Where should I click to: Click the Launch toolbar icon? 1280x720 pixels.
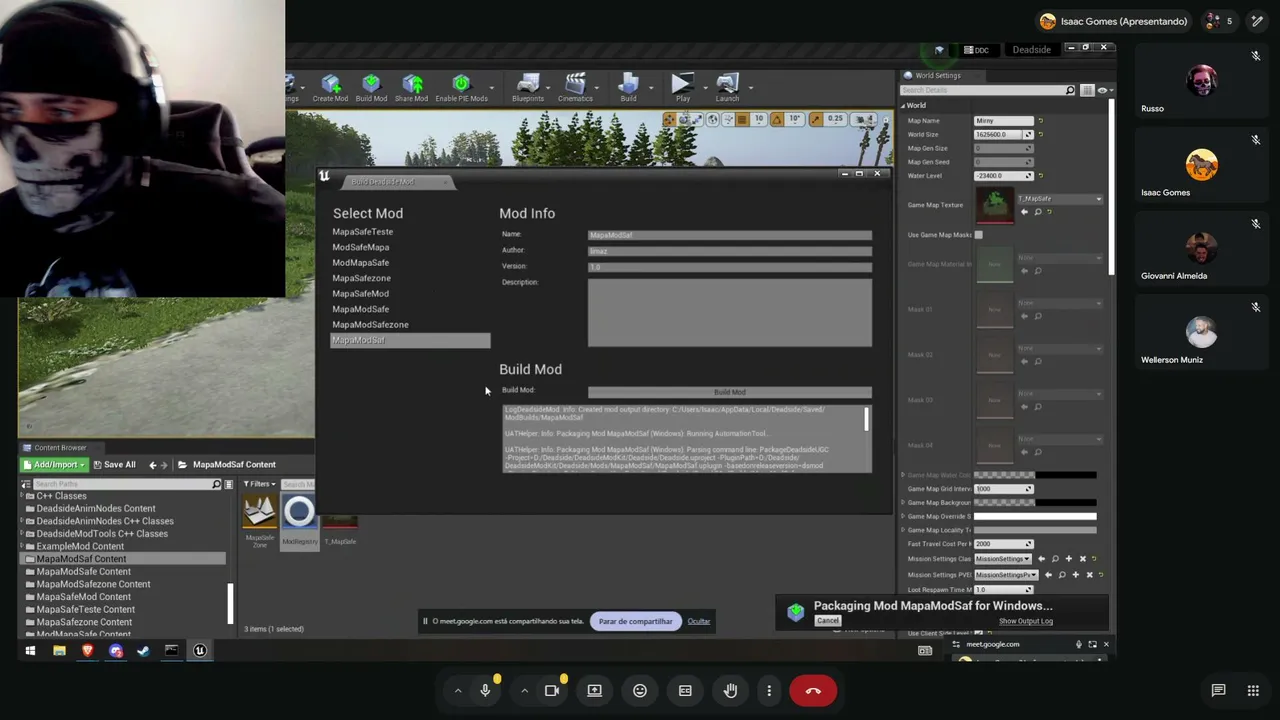[x=727, y=85]
